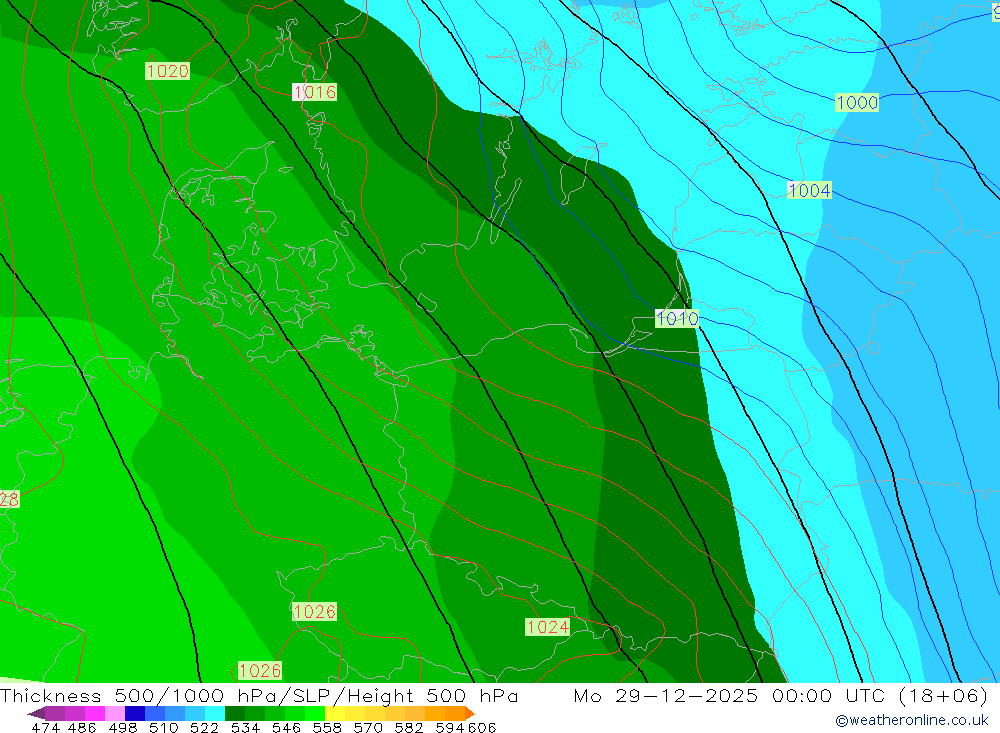Click the legend value 570
Image resolution: width=1000 pixels, height=733 pixels.
pyautogui.click(x=367, y=727)
